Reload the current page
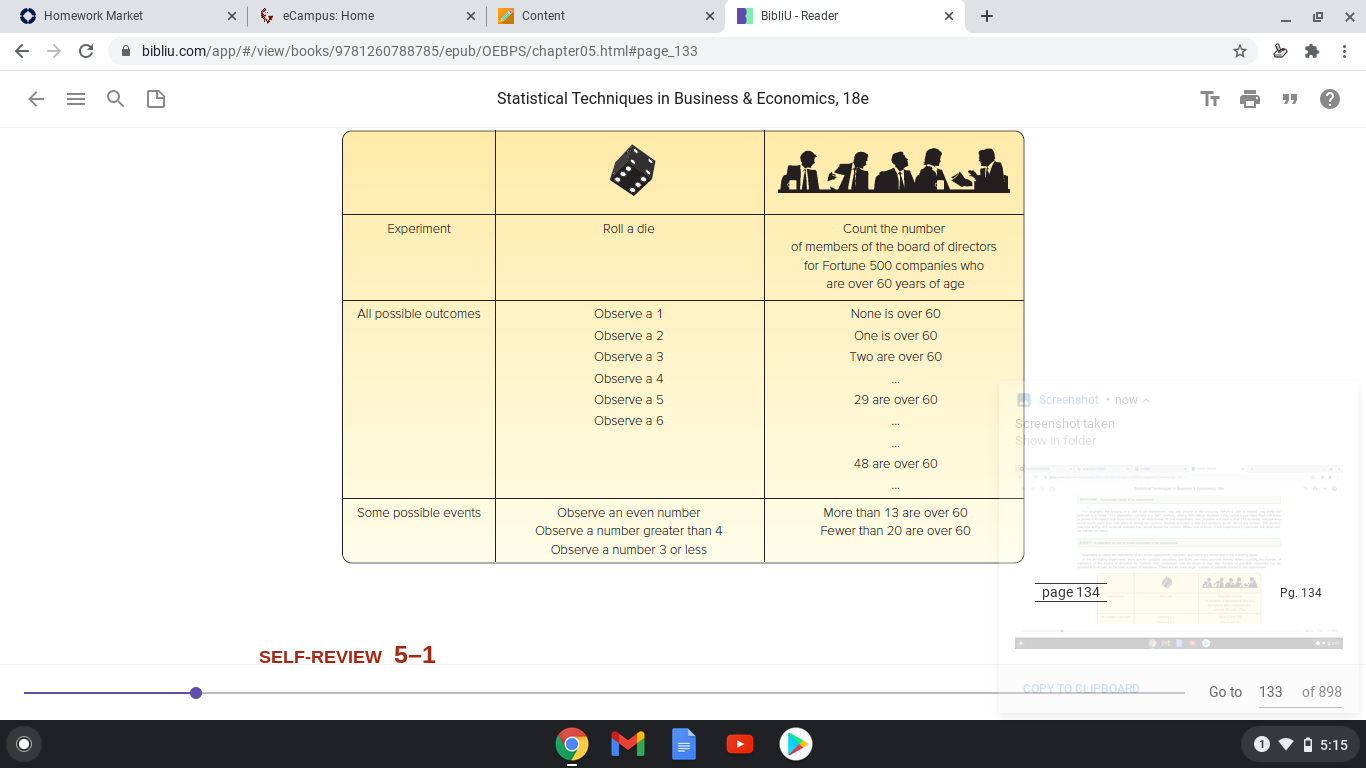Viewport: 1366px width, 768px height. tap(86, 51)
